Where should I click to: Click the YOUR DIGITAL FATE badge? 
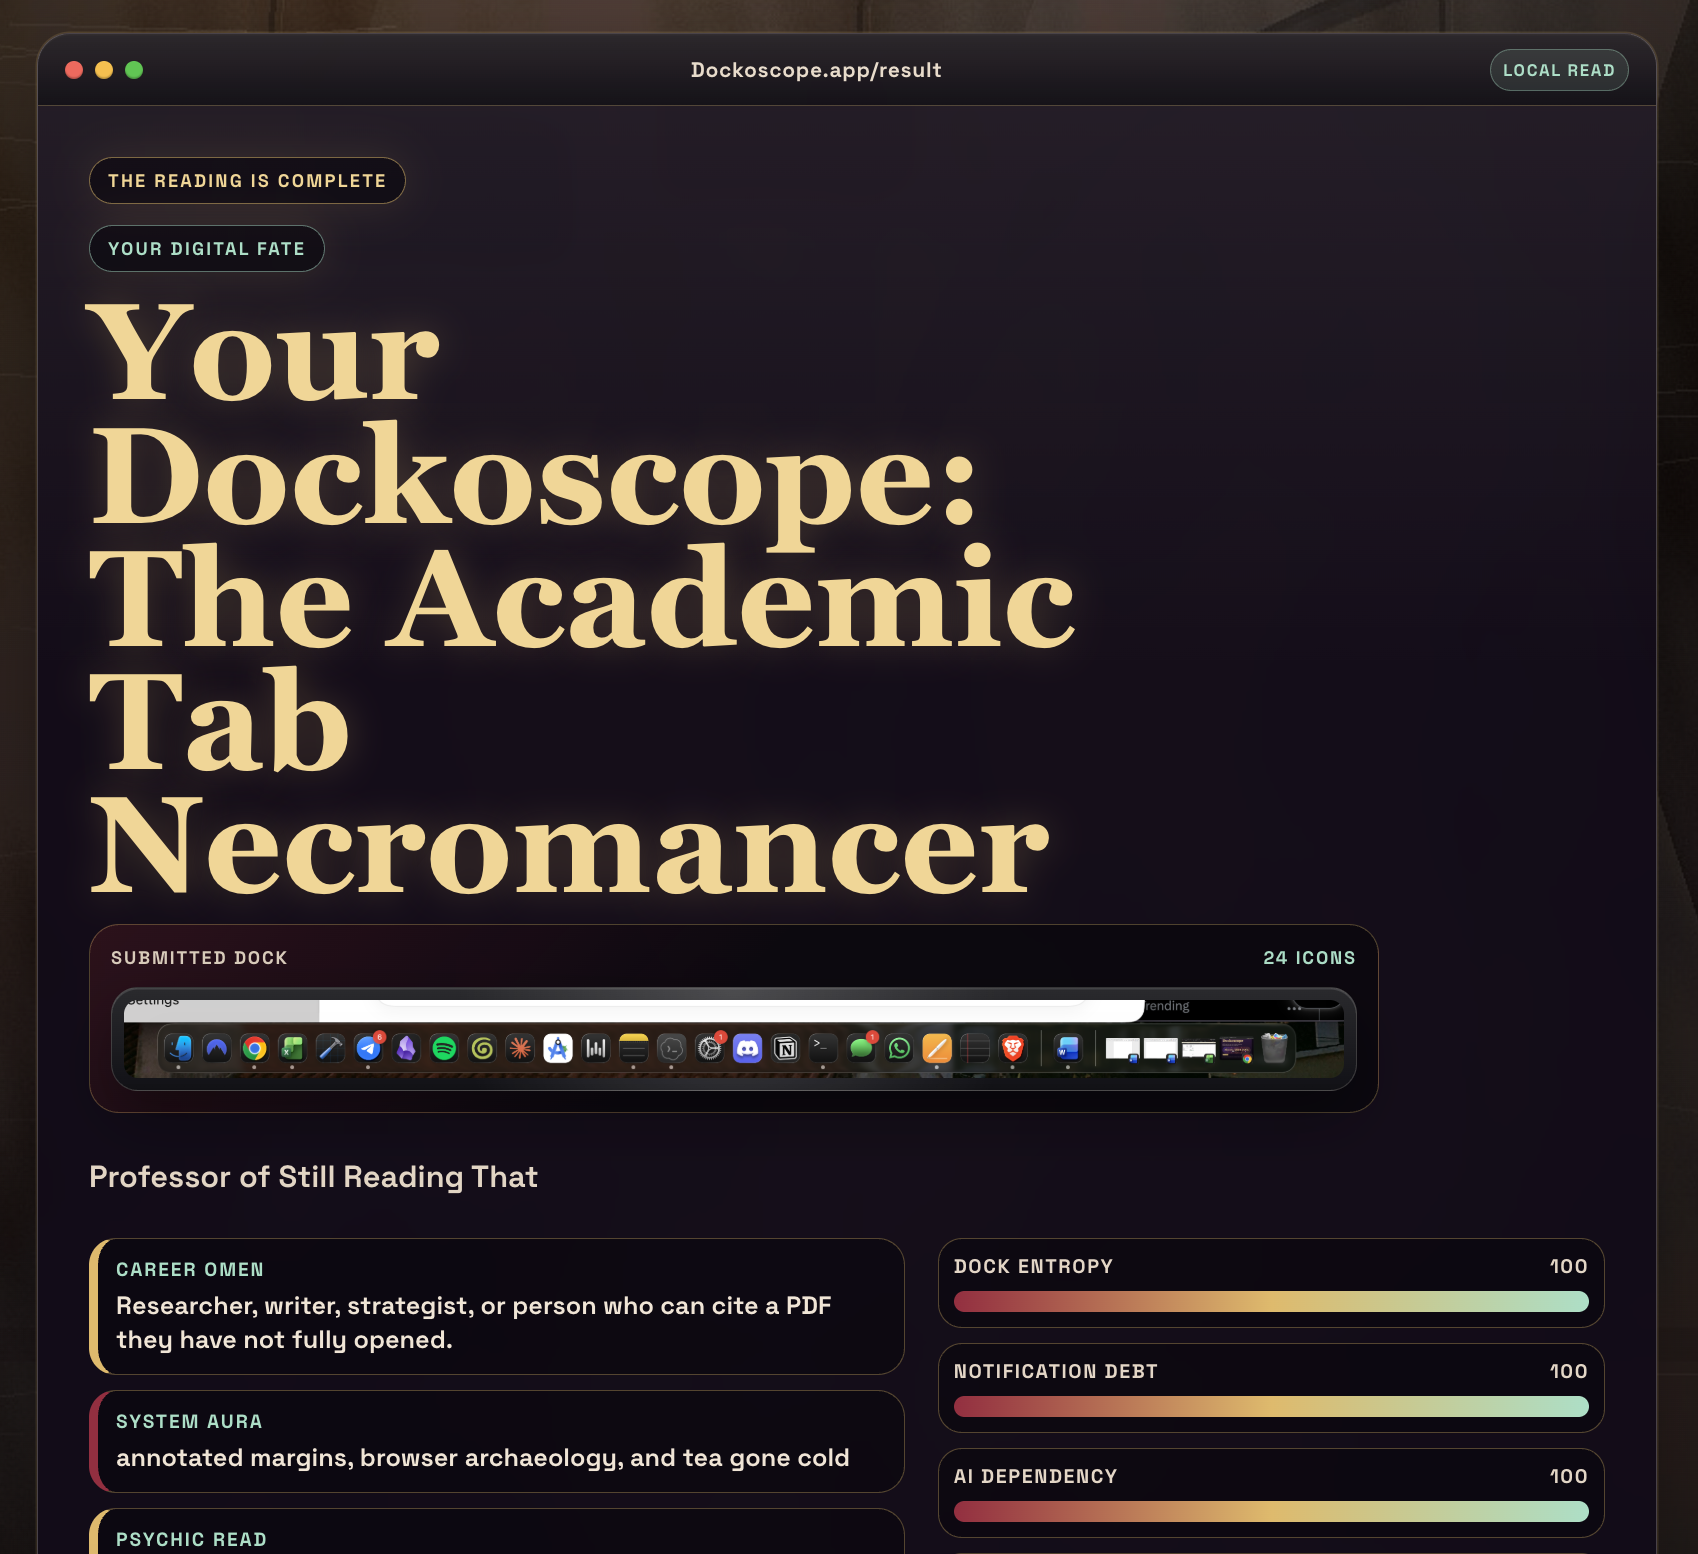coord(206,249)
